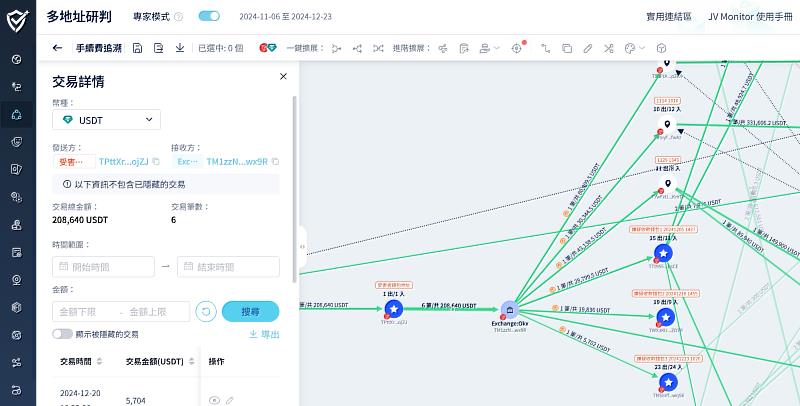This screenshot has width=800, height=406.
Task: Open the highlighted triangle-nodes sidebar icon
Action: 17,114
